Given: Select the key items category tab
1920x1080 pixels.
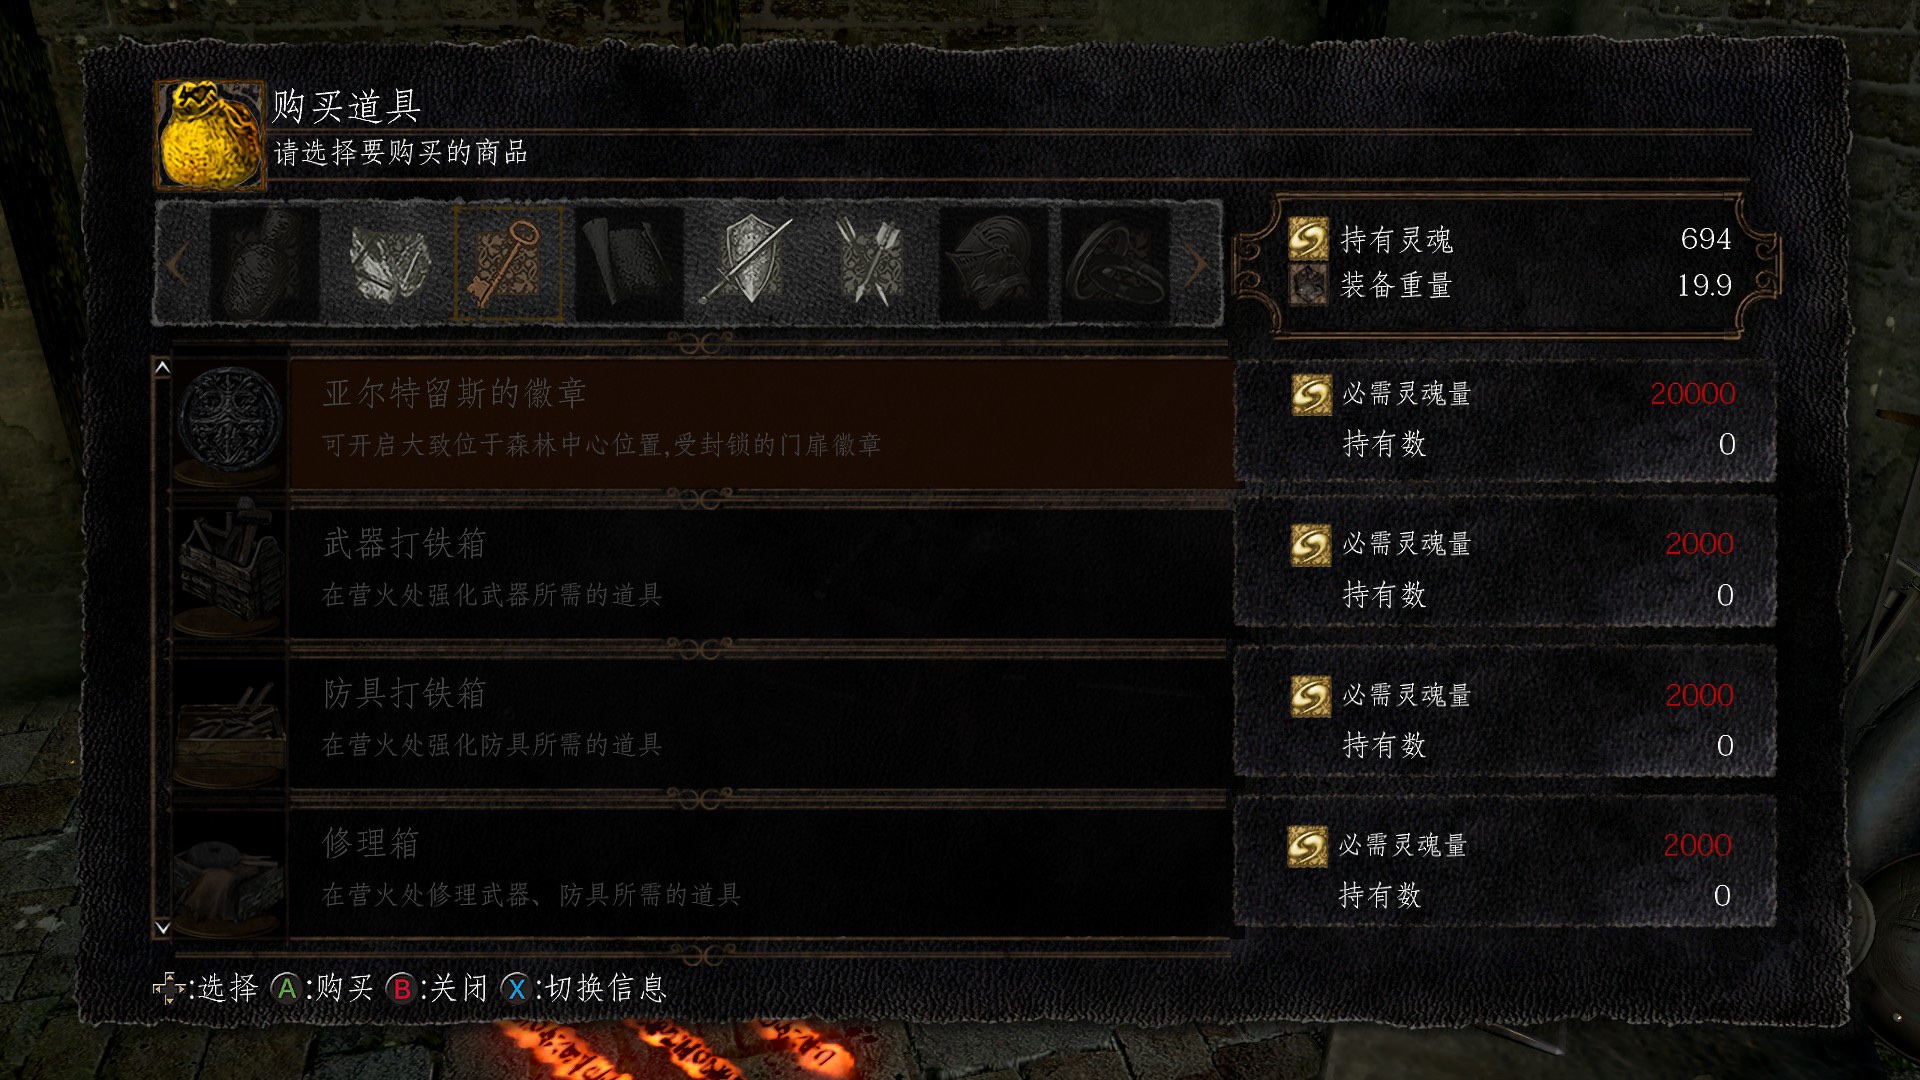Looking at the screenshot, I should [508, 263].
